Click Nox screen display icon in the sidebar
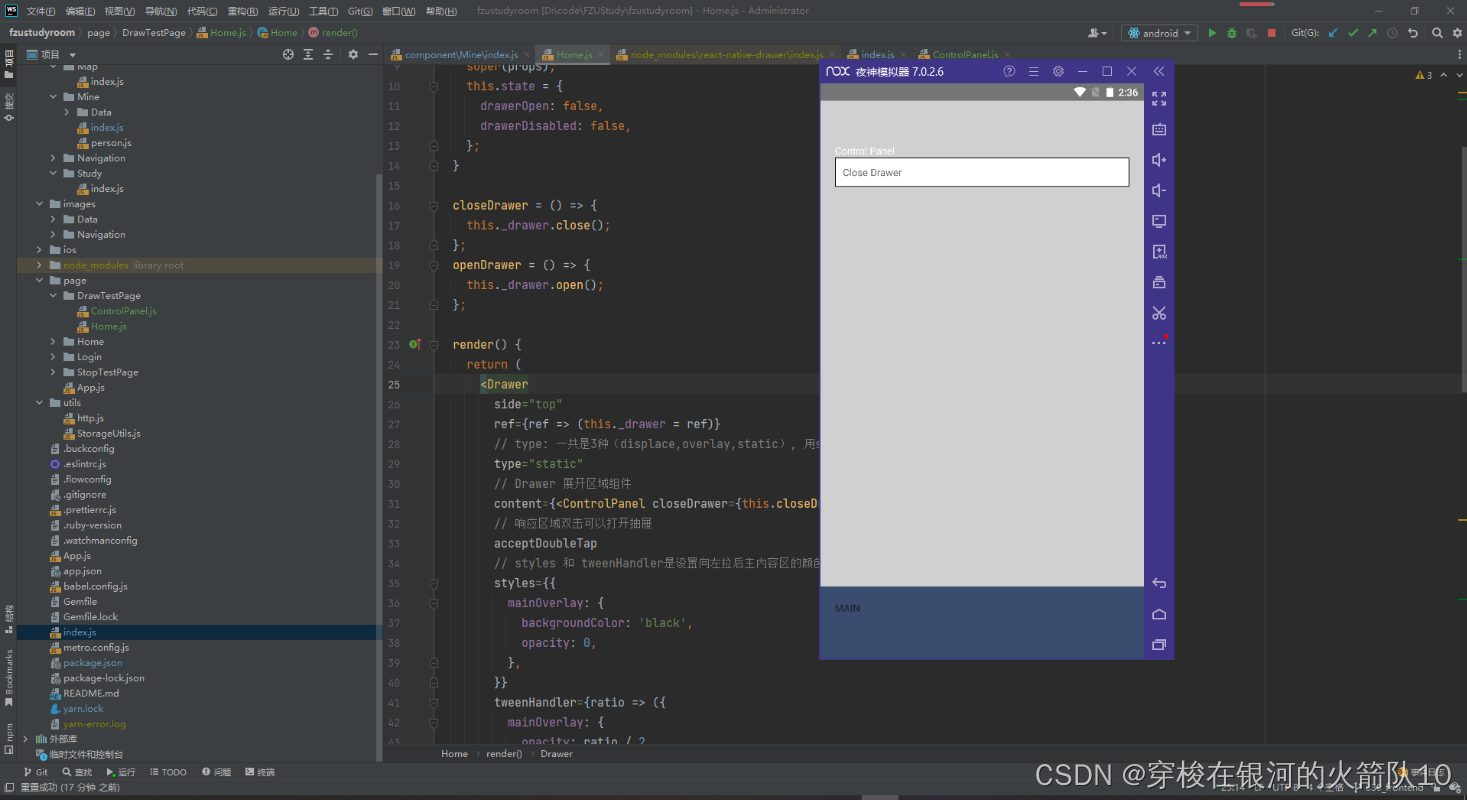Viewport: 1467px width, 800px height. [x=1159, y=221]
